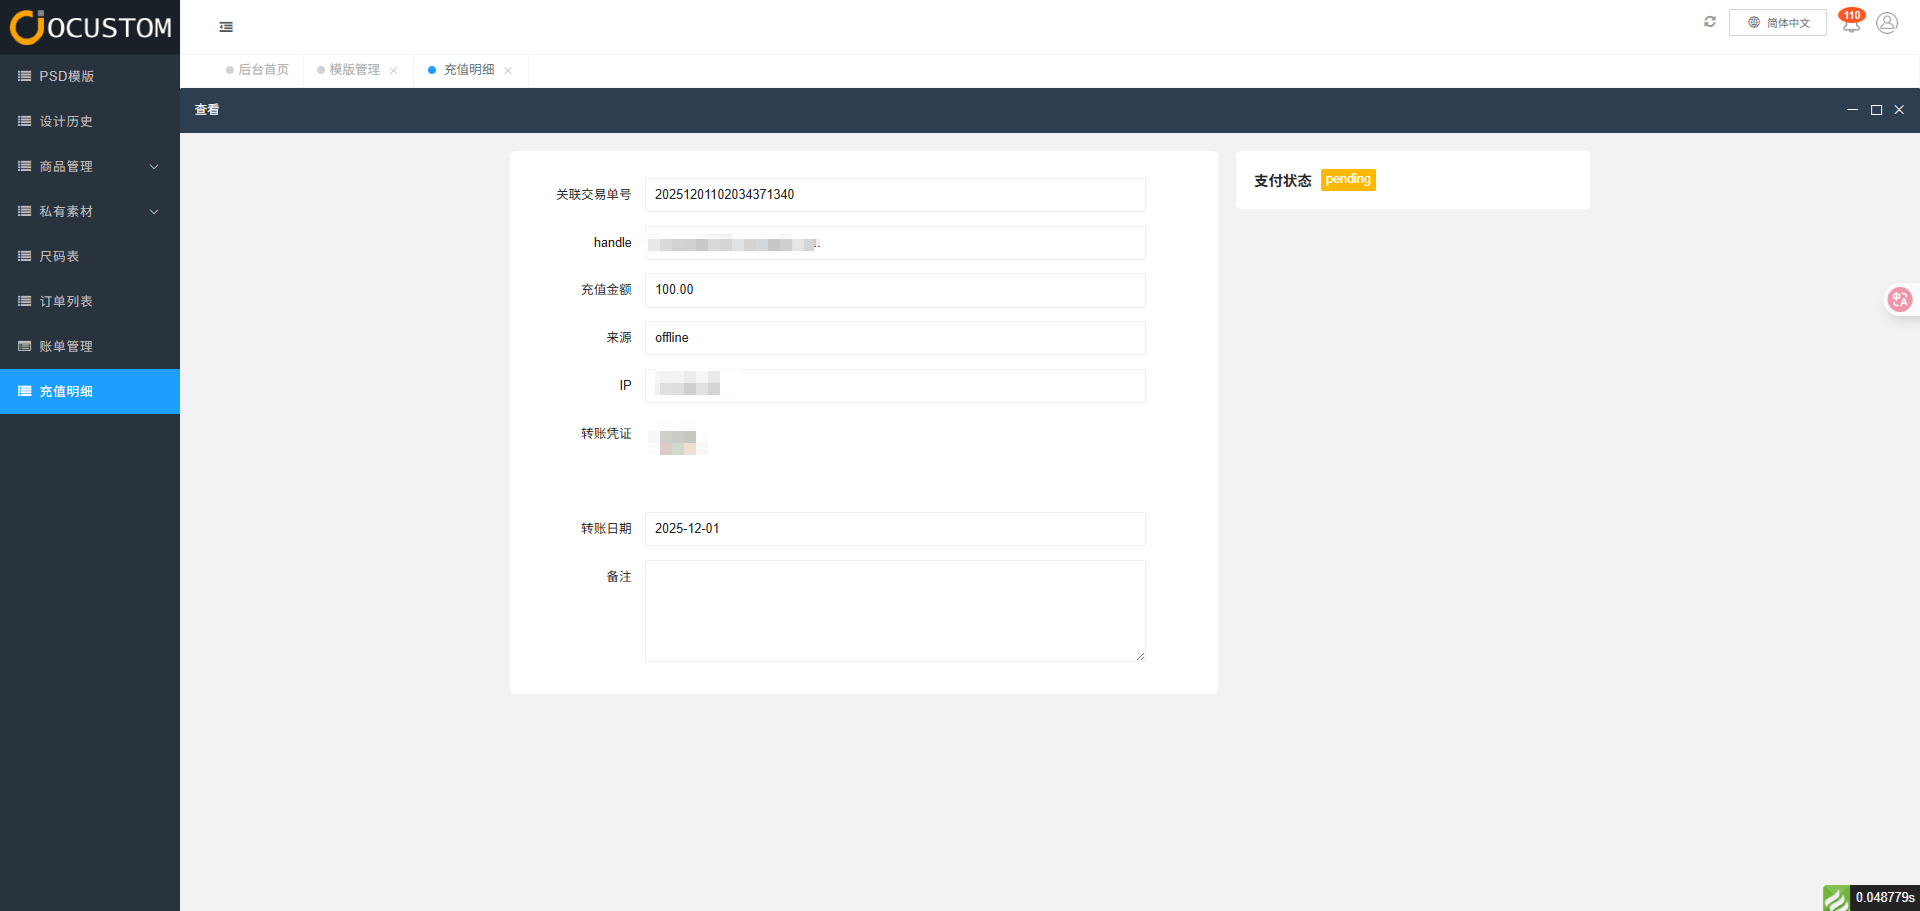Open notifications bell with 110 badge
1920x911 pixels.
(x=1851, y=23)
